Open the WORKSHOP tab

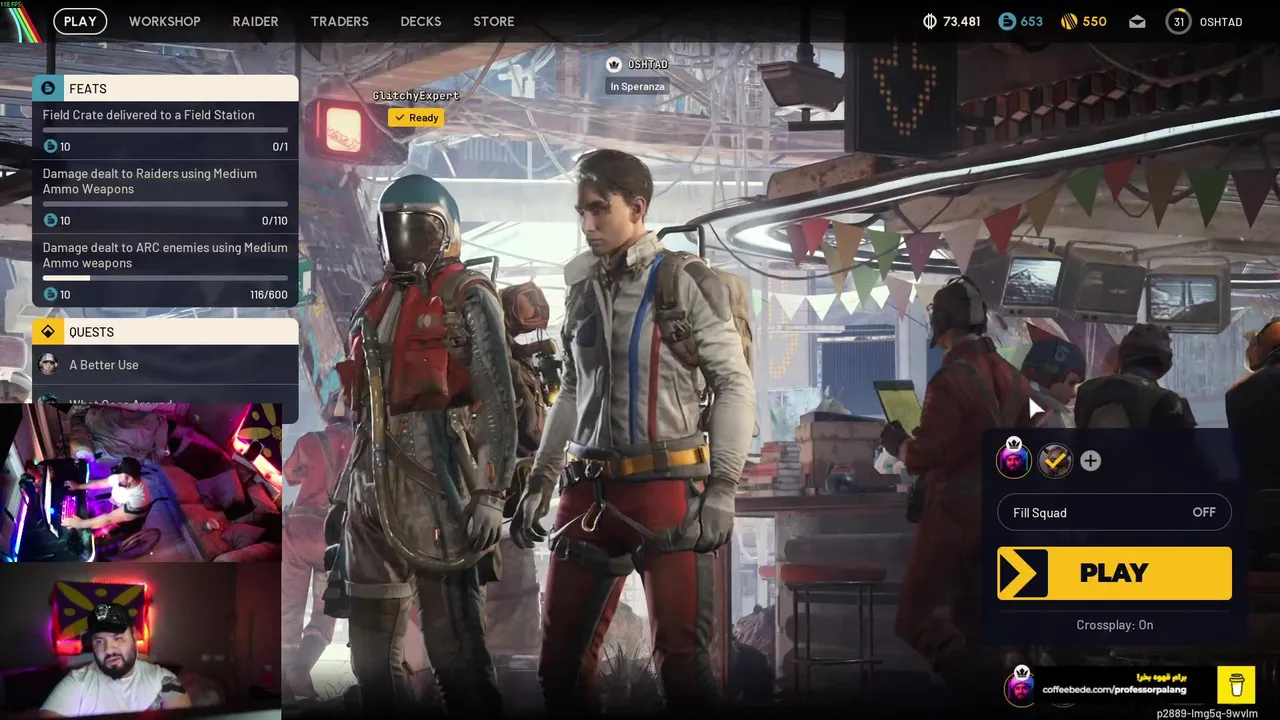click(x=165, y=21)
